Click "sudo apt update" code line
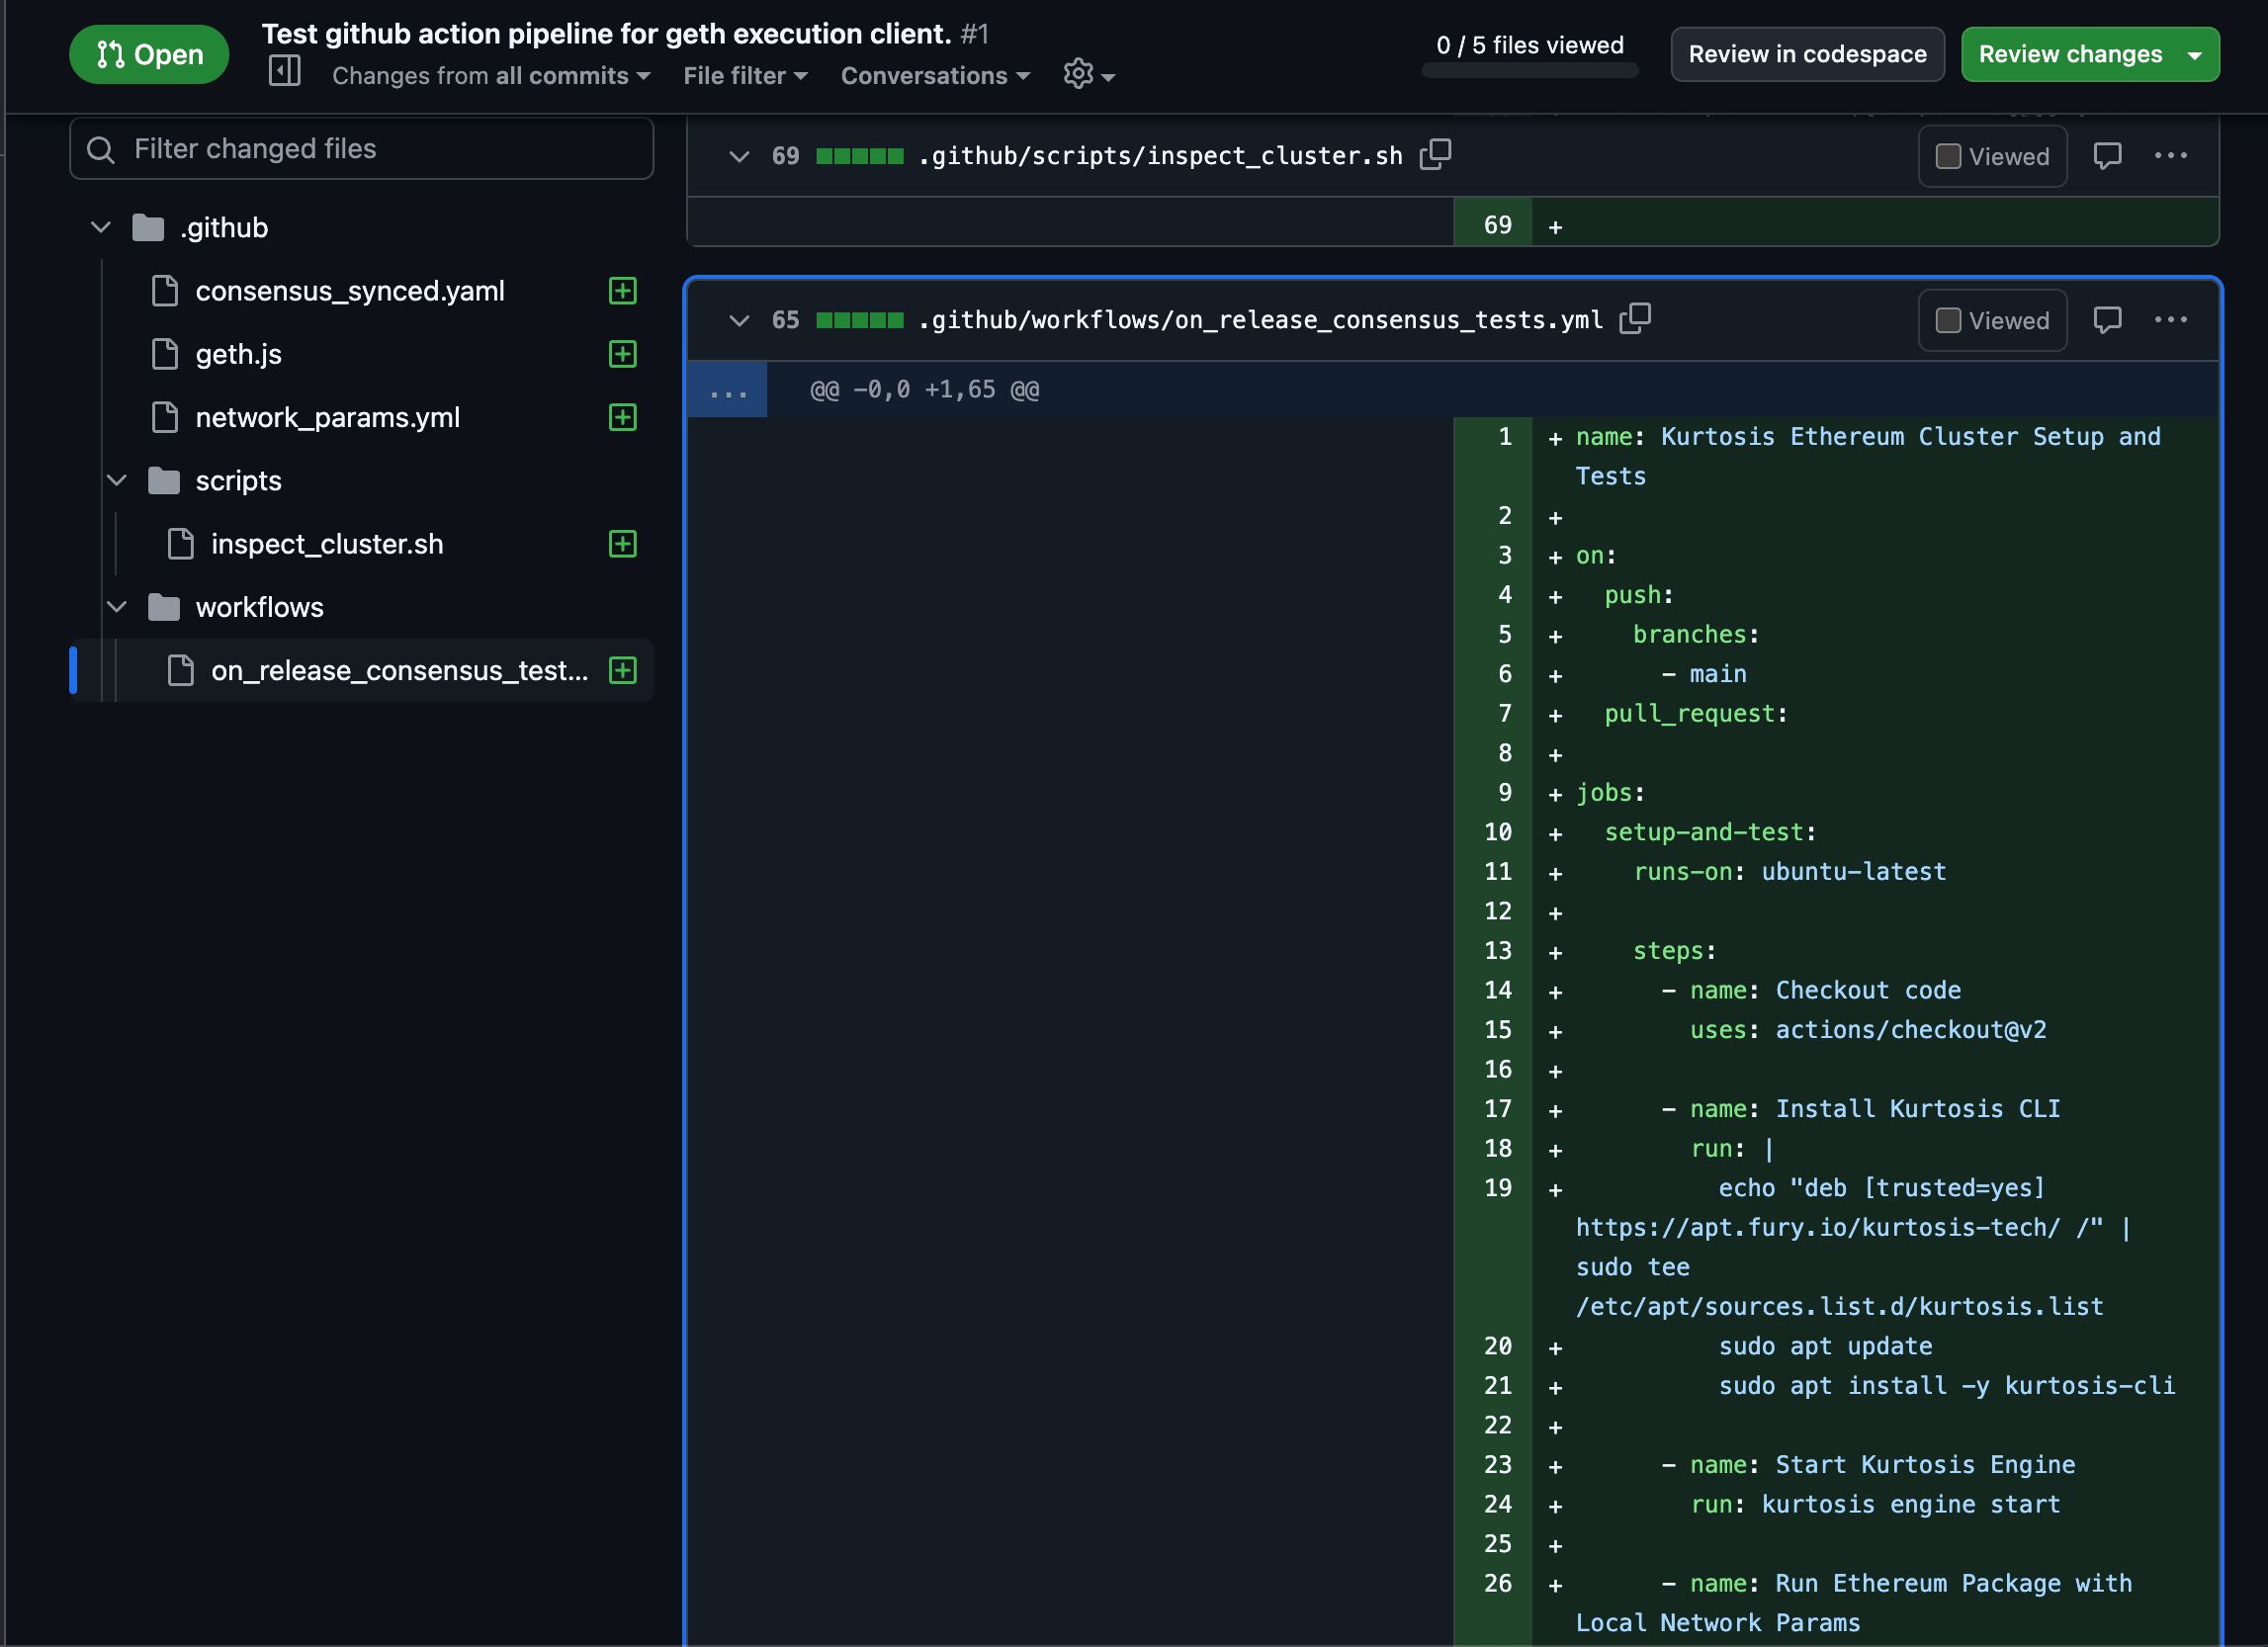Screen dimensions: 2268x1647 point(1825,1345)
